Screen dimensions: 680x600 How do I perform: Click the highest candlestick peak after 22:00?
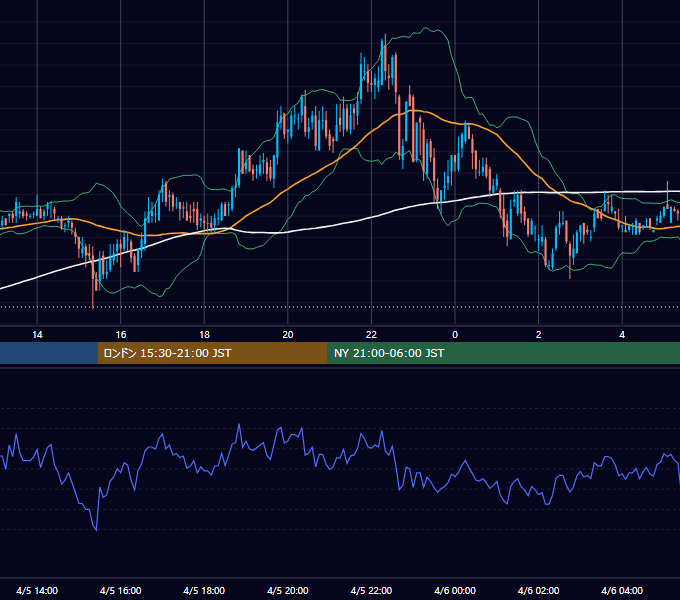385,36
